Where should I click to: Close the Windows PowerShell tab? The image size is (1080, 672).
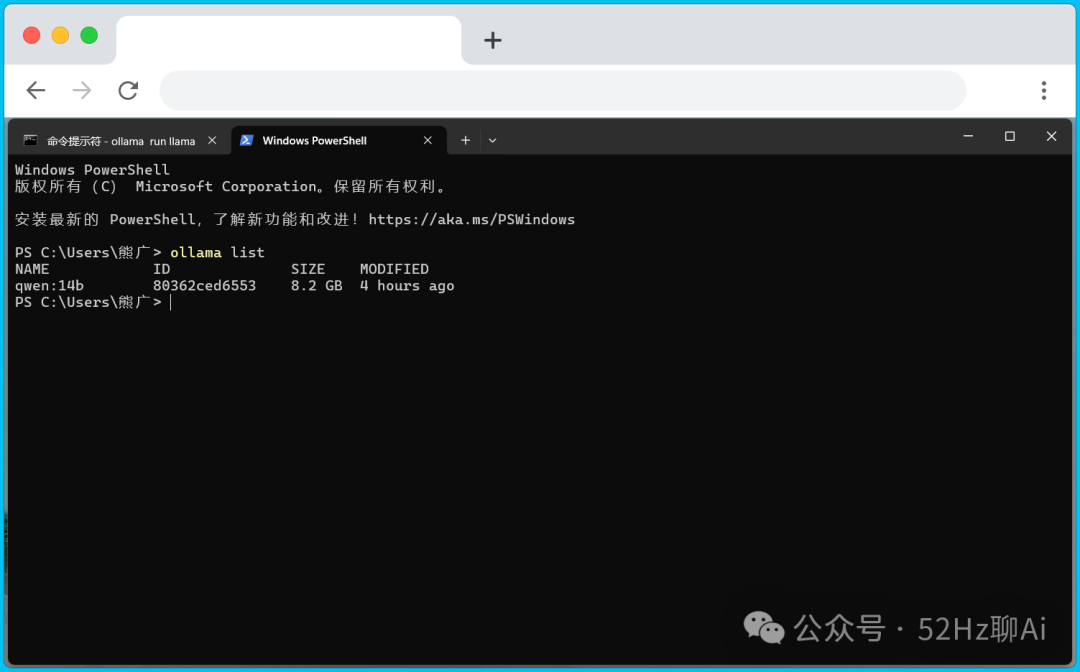428,140
